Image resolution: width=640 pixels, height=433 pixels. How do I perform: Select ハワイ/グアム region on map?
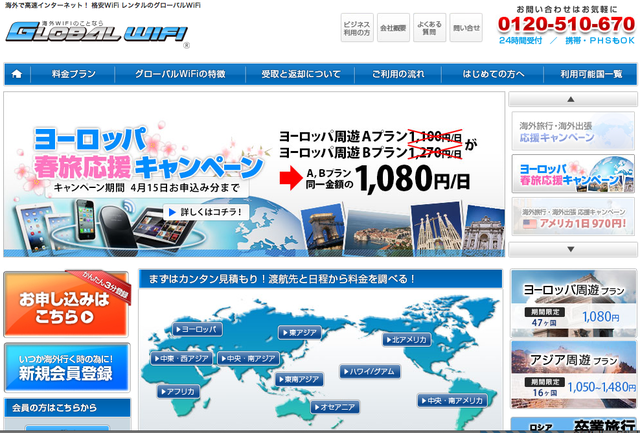click(x=370, y=371)
